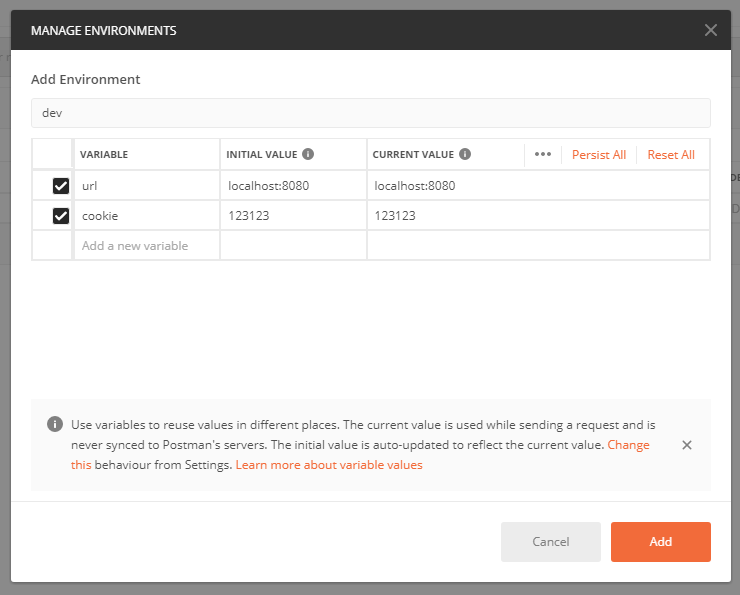Click the cookie variable name cell
The height and width of the screenshot is (595, 740).
click(x=146, y=216)
